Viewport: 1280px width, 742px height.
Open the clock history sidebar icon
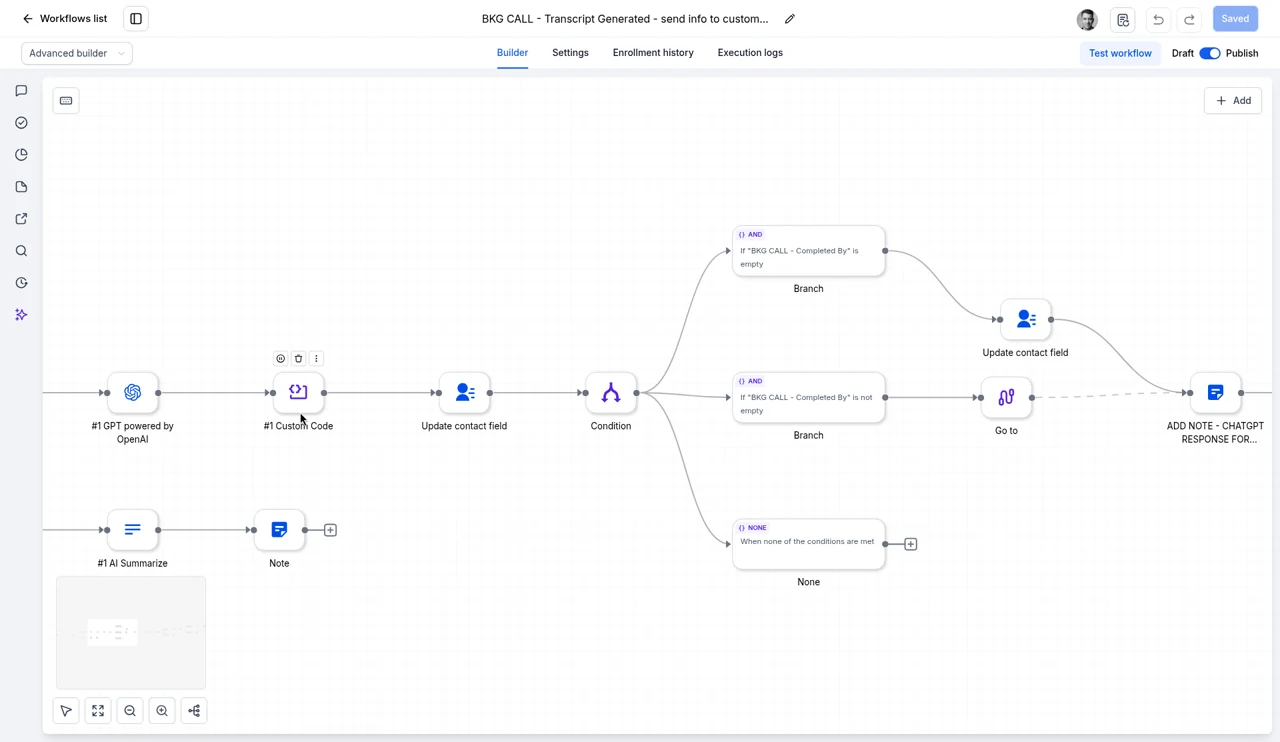tap(21, 283)
